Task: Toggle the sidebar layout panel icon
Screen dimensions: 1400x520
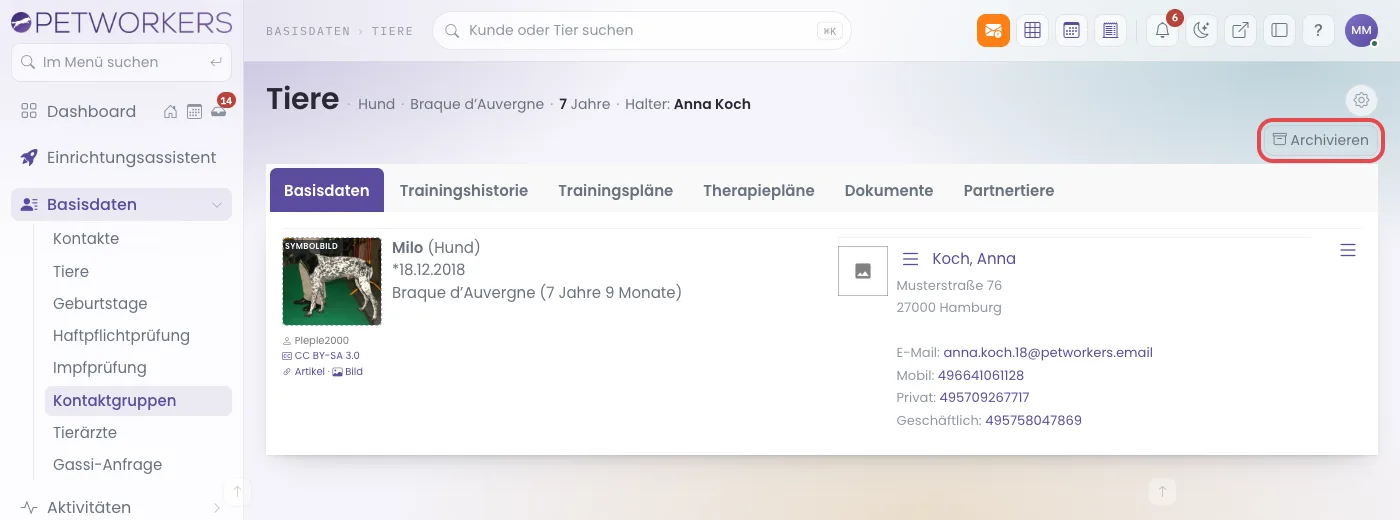Action: click(1279, 30)
